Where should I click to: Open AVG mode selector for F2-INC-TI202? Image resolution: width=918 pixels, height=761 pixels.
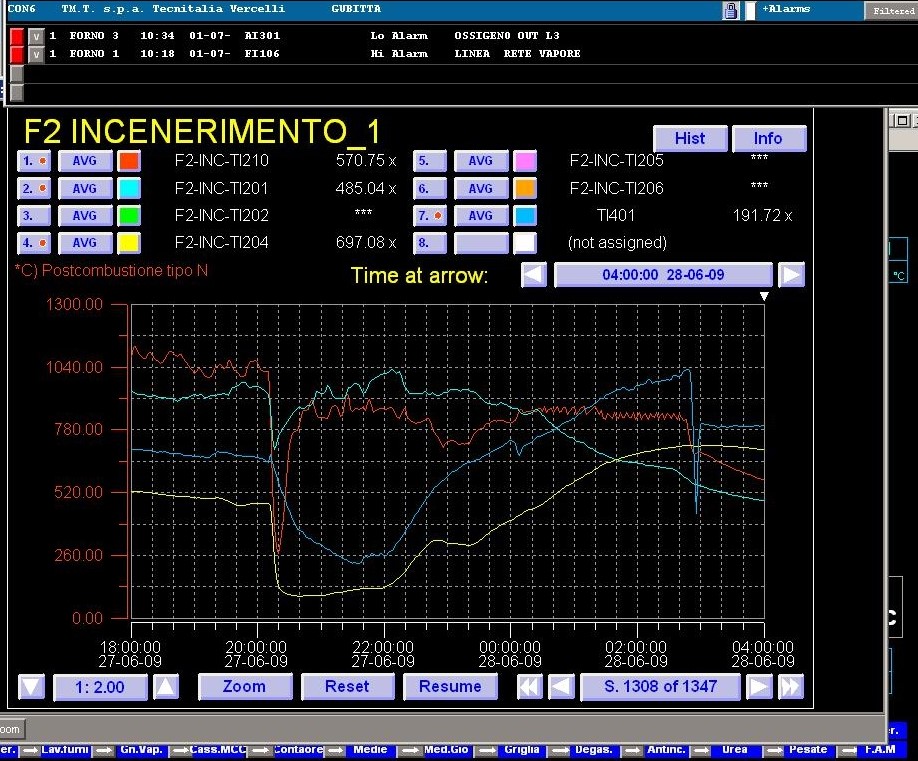tap(85, 215)
